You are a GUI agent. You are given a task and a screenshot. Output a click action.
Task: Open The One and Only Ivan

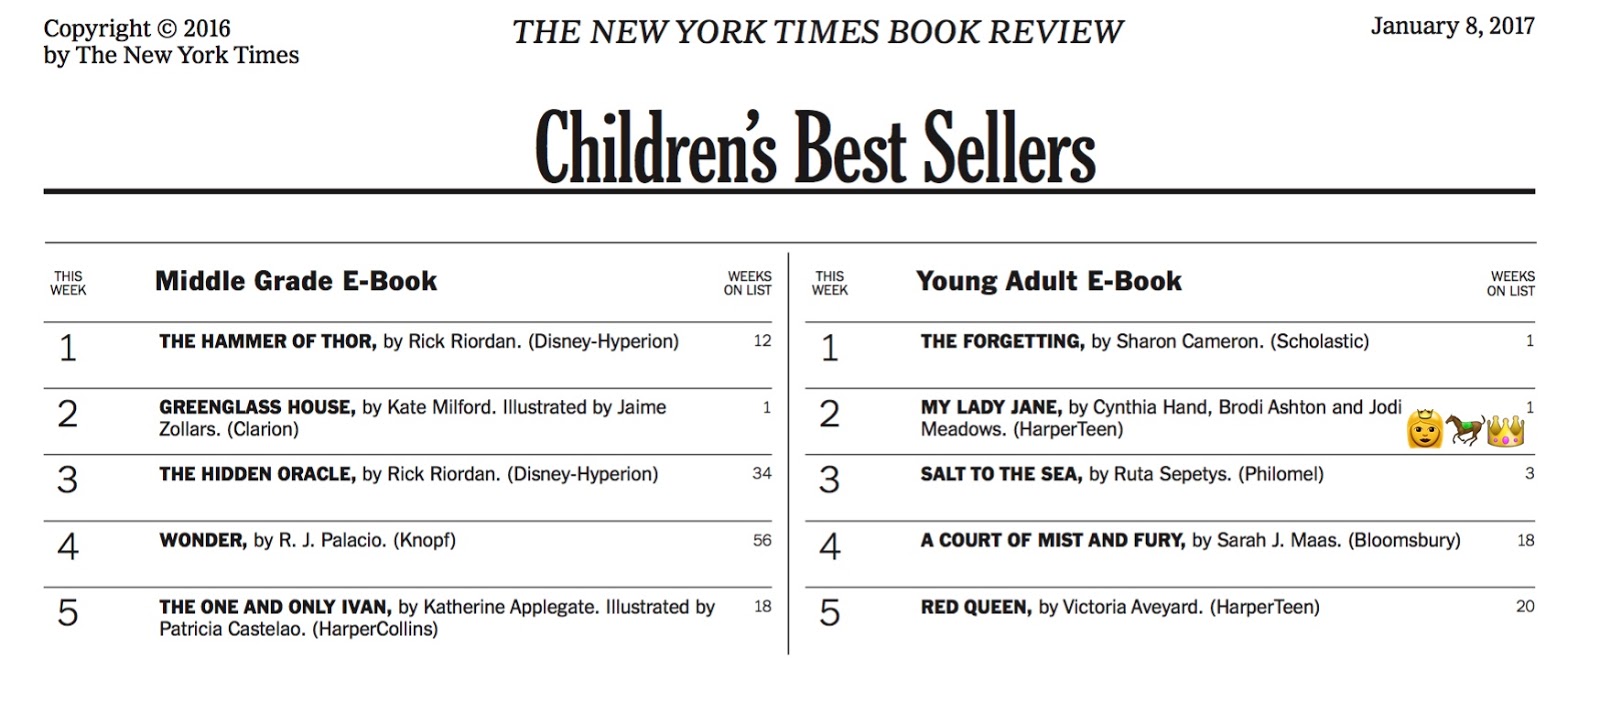tap(273, 607)
